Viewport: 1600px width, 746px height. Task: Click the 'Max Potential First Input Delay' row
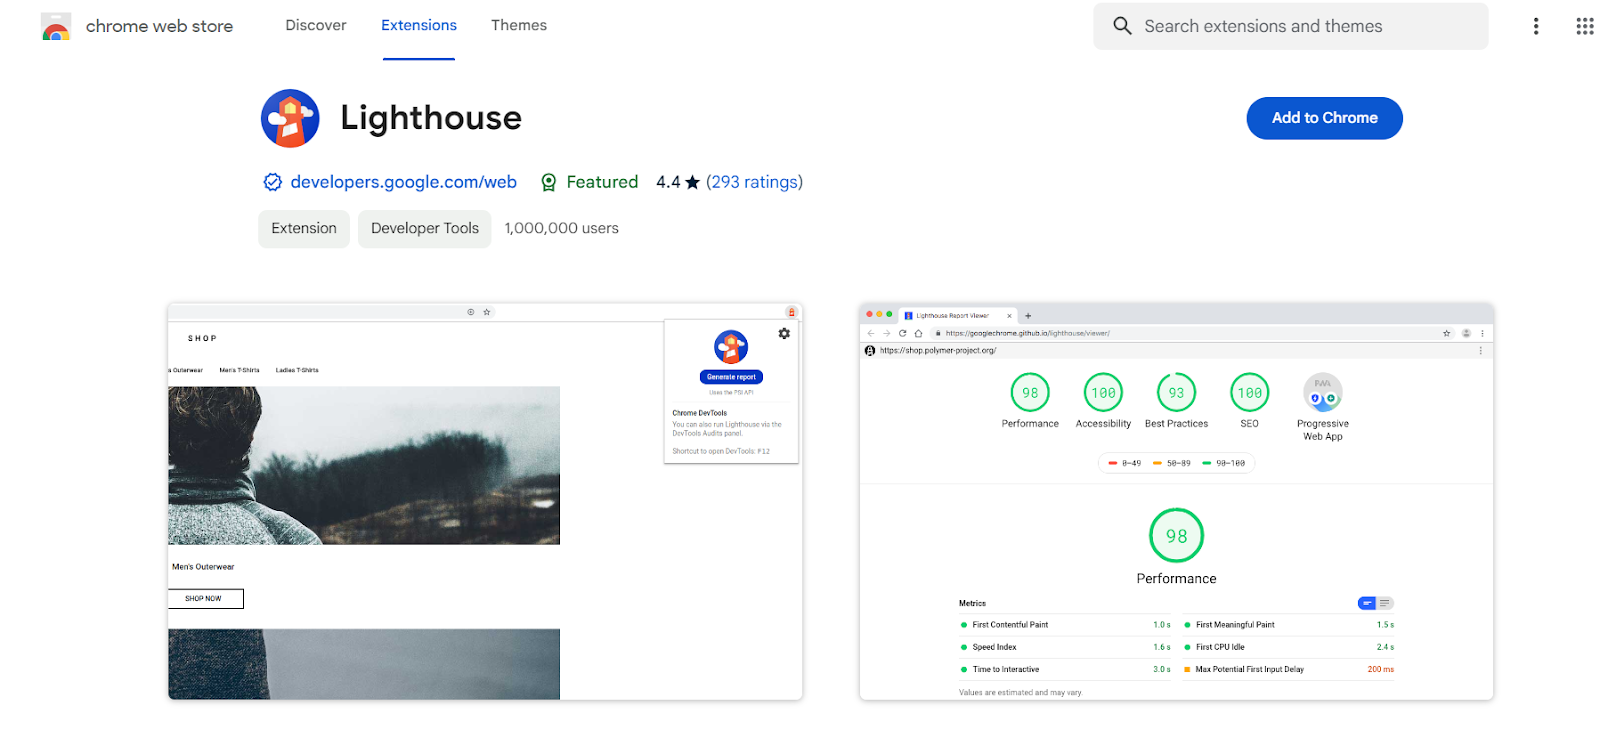tap(1289, 669)
